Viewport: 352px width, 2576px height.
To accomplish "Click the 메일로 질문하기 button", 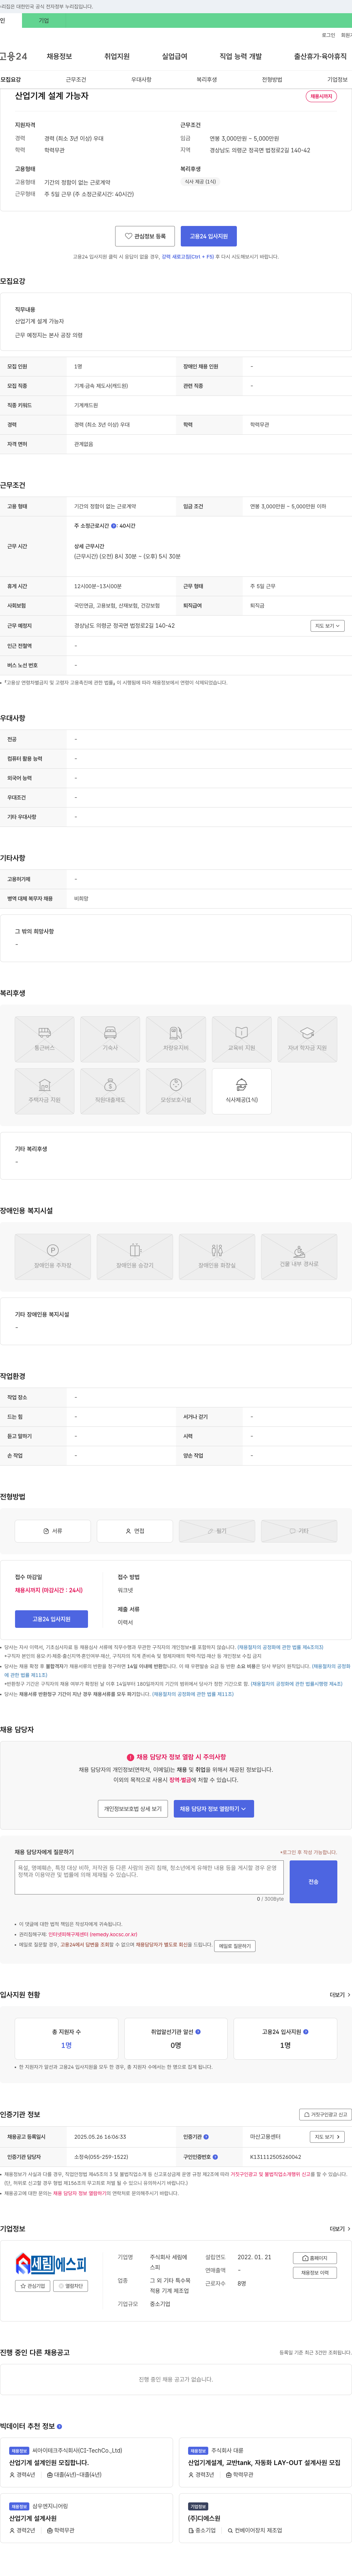I will tap(235, 1946).
